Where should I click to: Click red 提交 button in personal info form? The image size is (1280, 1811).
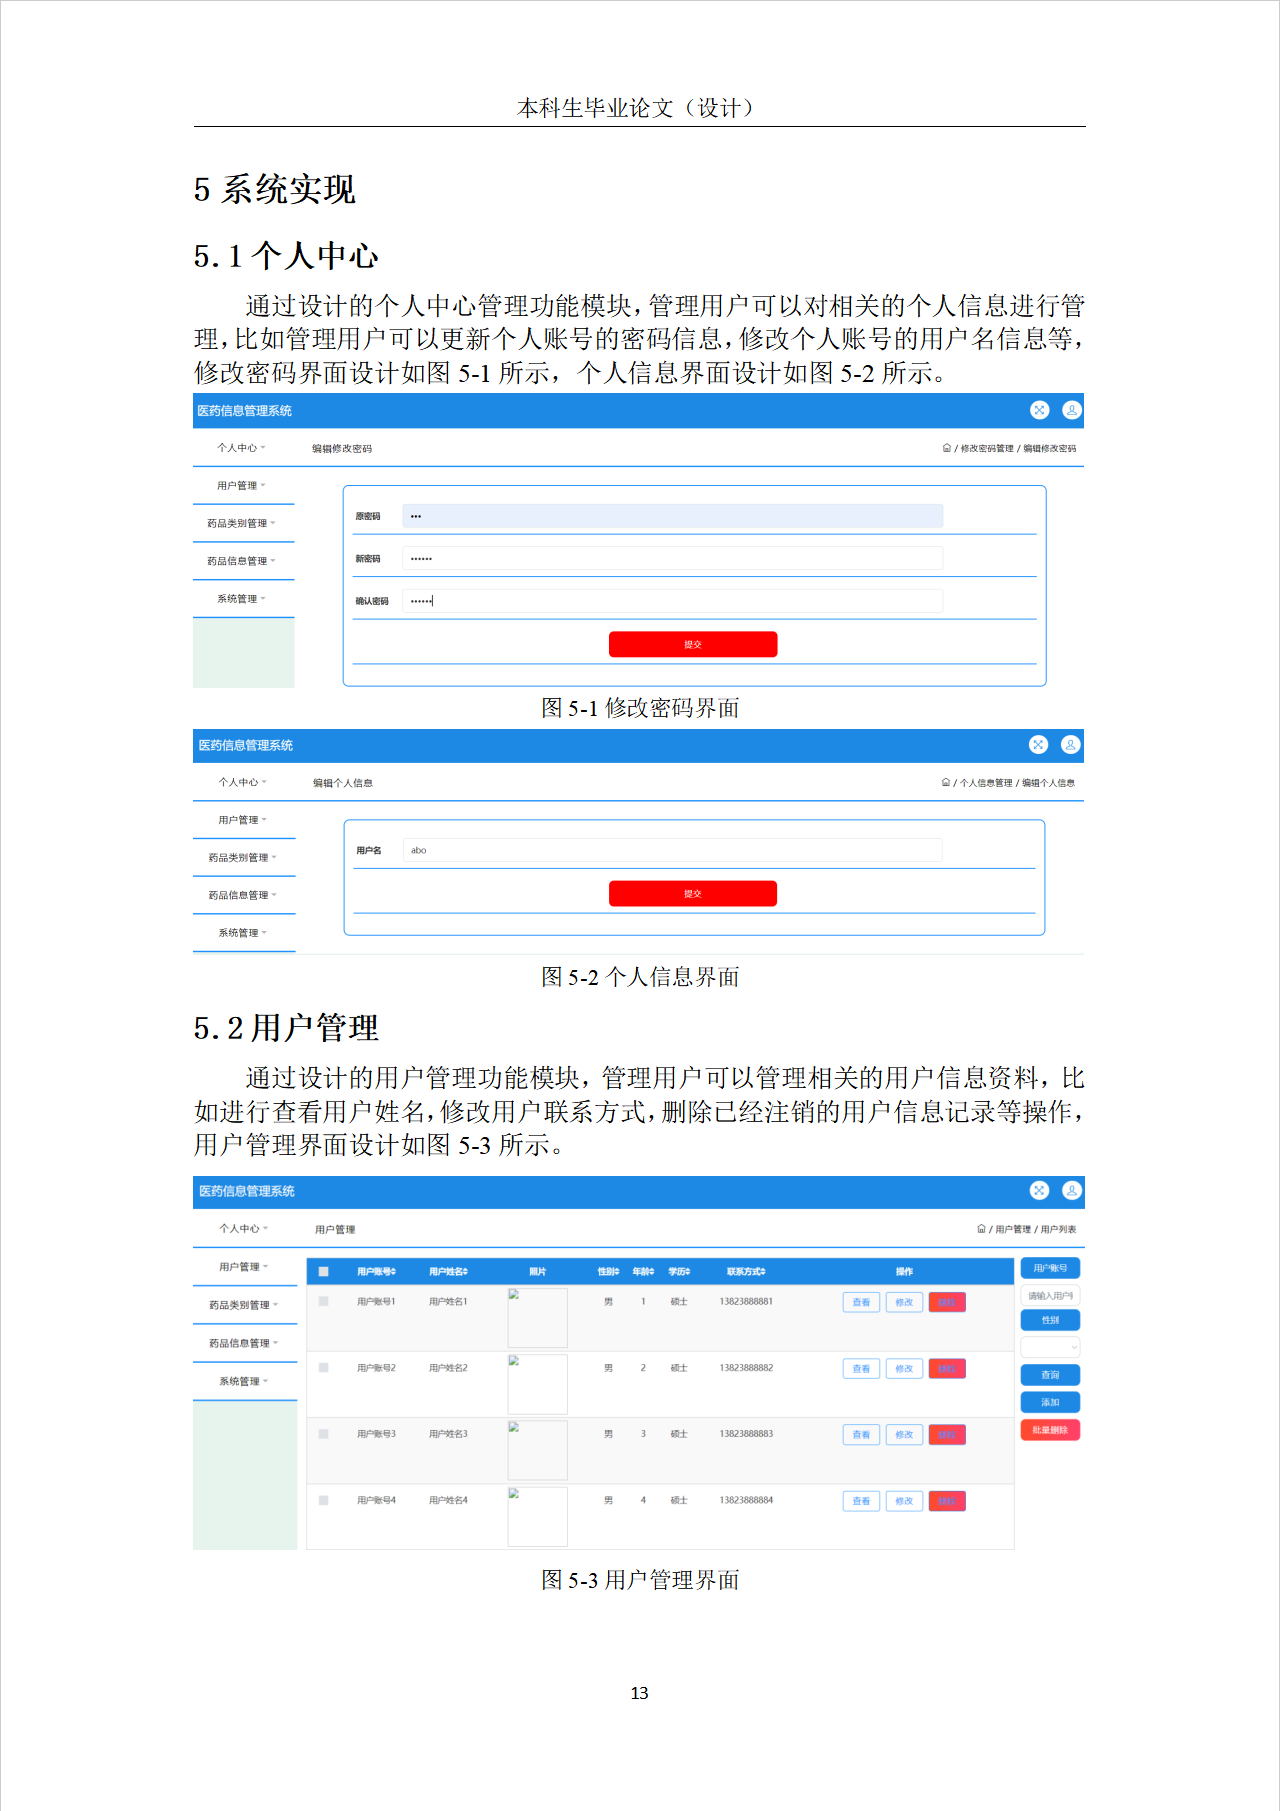point(693,893)
